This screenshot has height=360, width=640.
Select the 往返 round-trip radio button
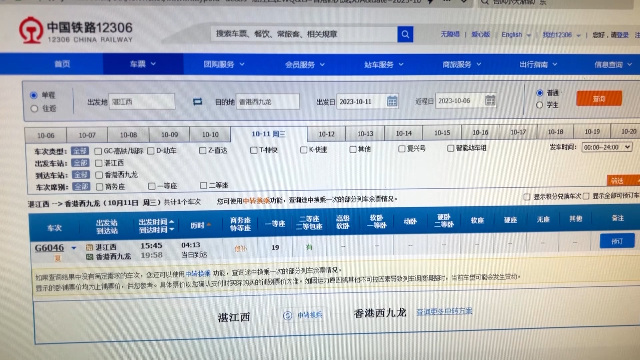coord(34,109)
